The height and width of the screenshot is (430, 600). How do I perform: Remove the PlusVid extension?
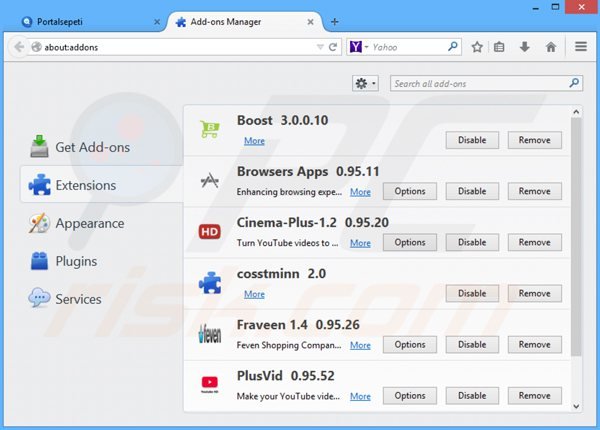coord(535,396)
